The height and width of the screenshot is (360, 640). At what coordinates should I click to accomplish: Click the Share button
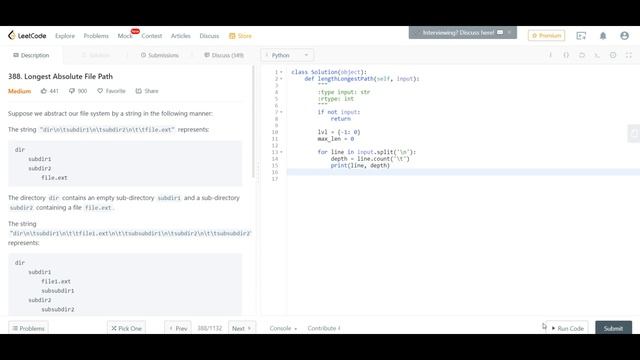pyautogui.click(x=147, y=91)
